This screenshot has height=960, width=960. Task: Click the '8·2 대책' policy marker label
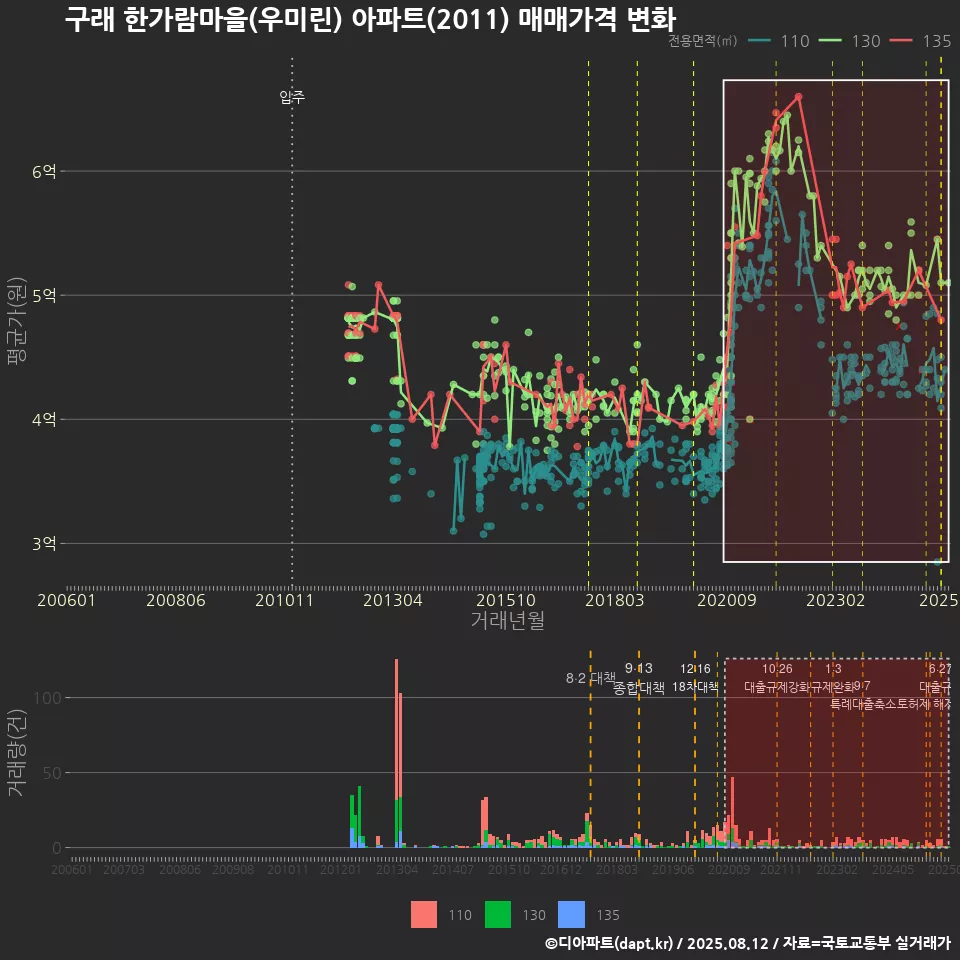point(591,678)
